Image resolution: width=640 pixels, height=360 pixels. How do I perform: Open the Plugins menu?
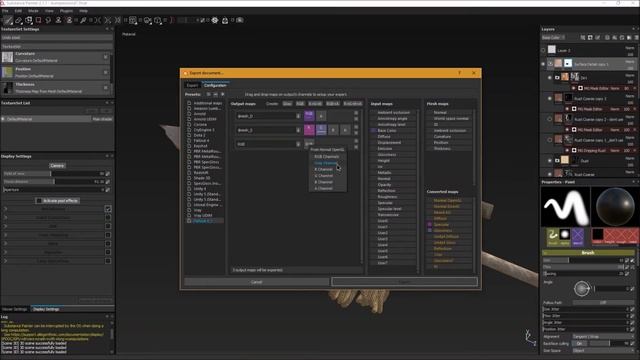click(x=66, y=11)
